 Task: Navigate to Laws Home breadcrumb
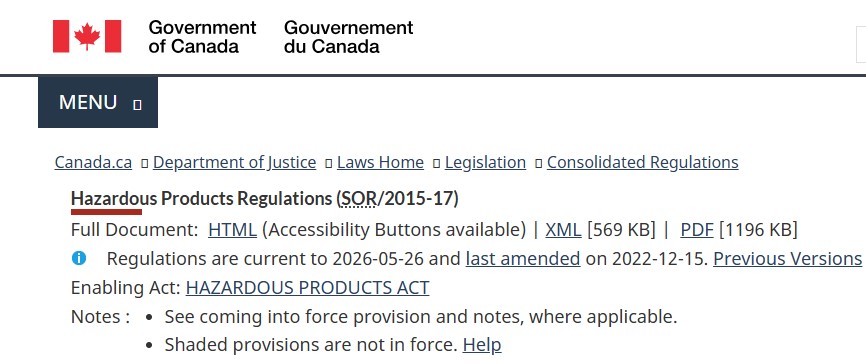pyautogui.click(x=381, y=162)
